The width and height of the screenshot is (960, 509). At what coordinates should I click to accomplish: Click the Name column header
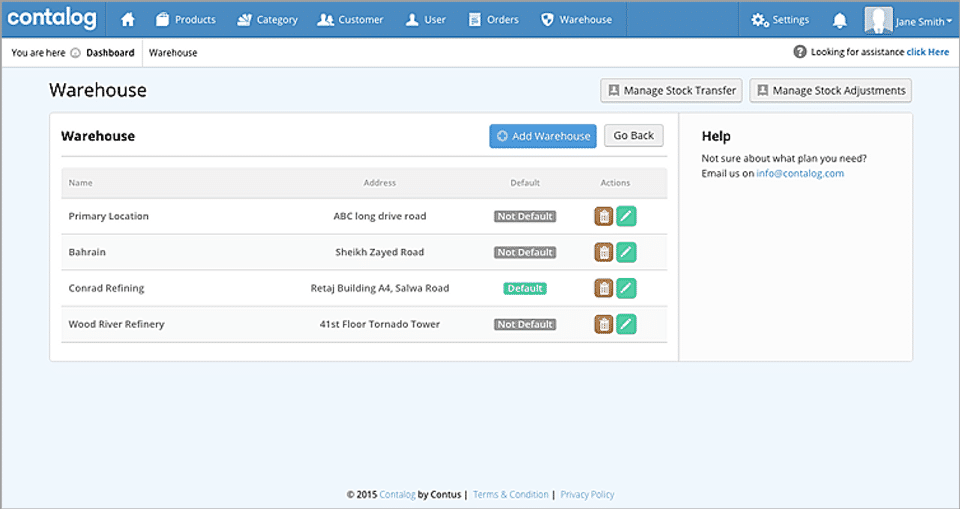click(80, 183)
